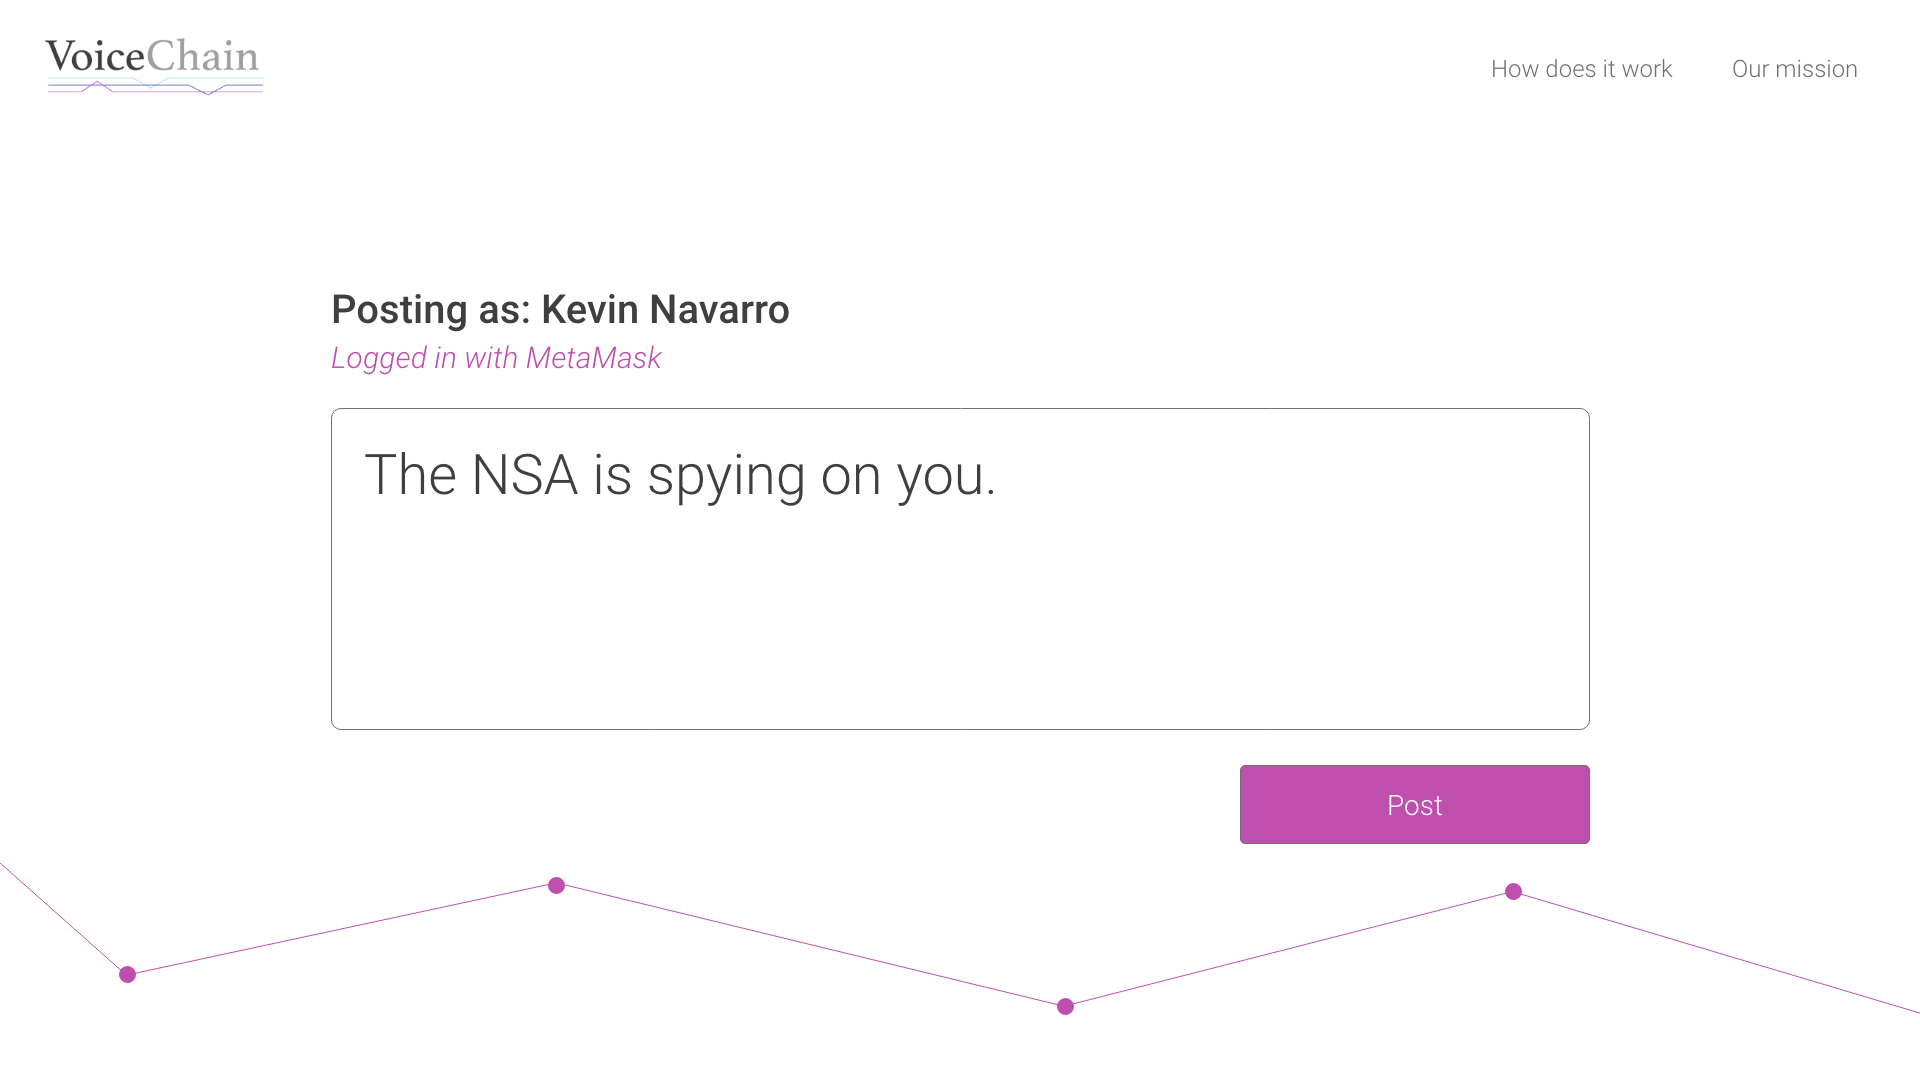
Task: Click the wavy line graphic under the logo
Action: click(x=155, y=87)
